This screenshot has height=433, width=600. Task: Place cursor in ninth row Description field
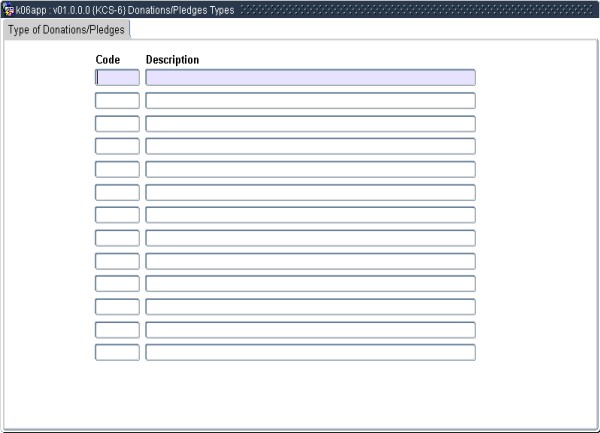tap(310, 261)
